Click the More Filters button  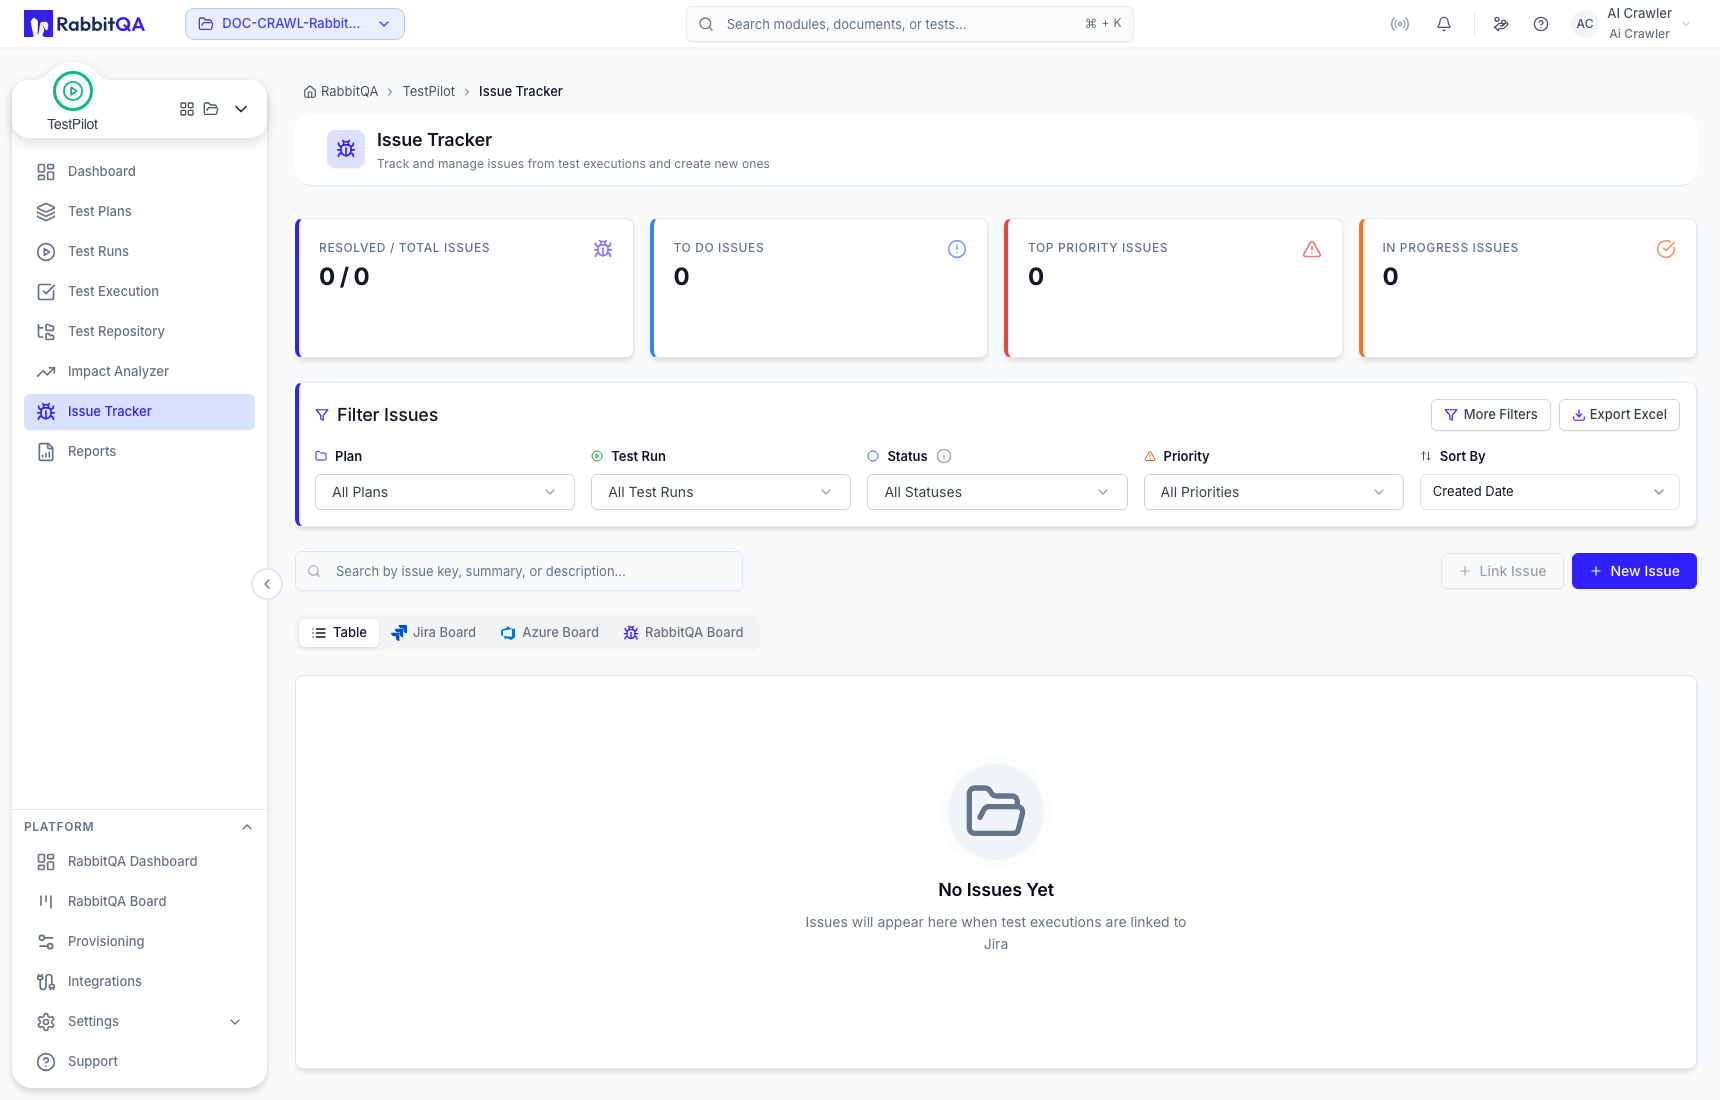point(1491,415)
